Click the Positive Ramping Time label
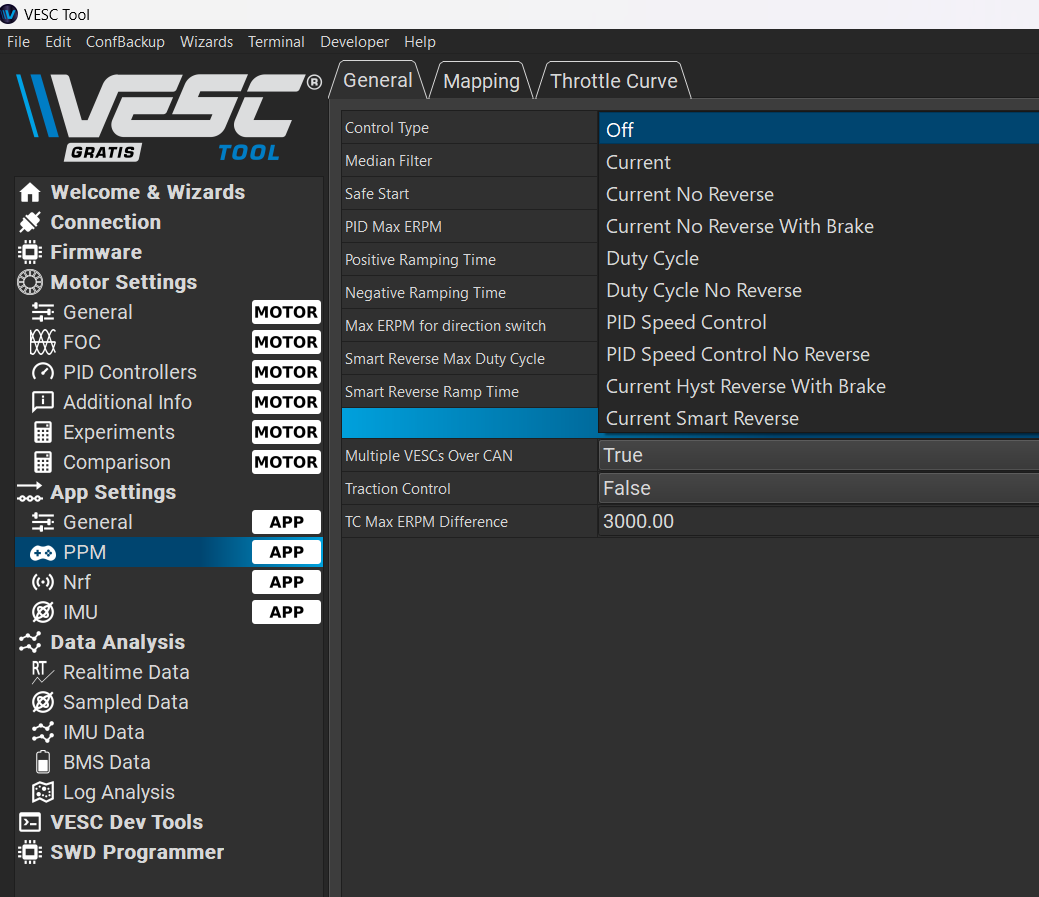This screenshot has height=897, width=1039. click(420, 260)
